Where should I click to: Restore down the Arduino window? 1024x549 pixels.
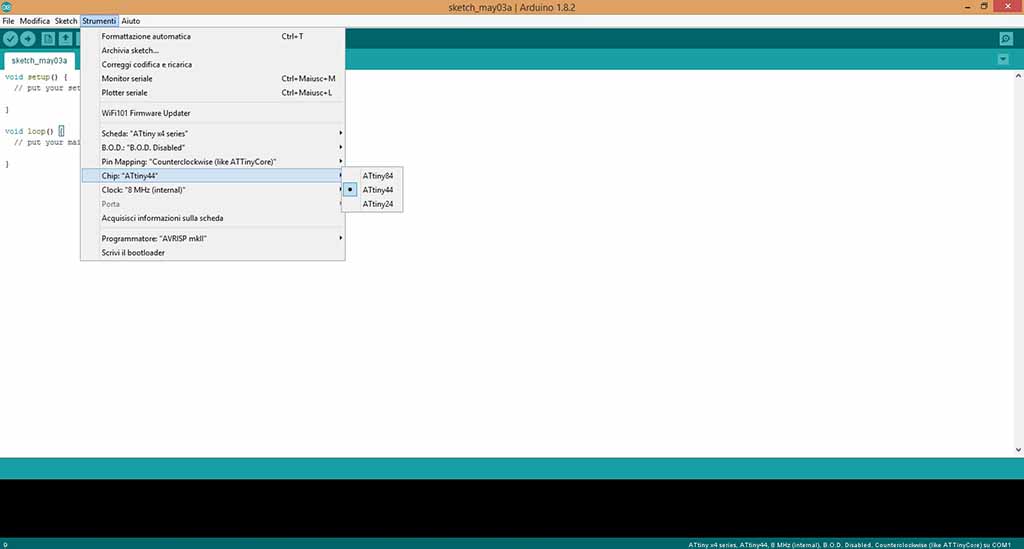(x=984, y=7)
